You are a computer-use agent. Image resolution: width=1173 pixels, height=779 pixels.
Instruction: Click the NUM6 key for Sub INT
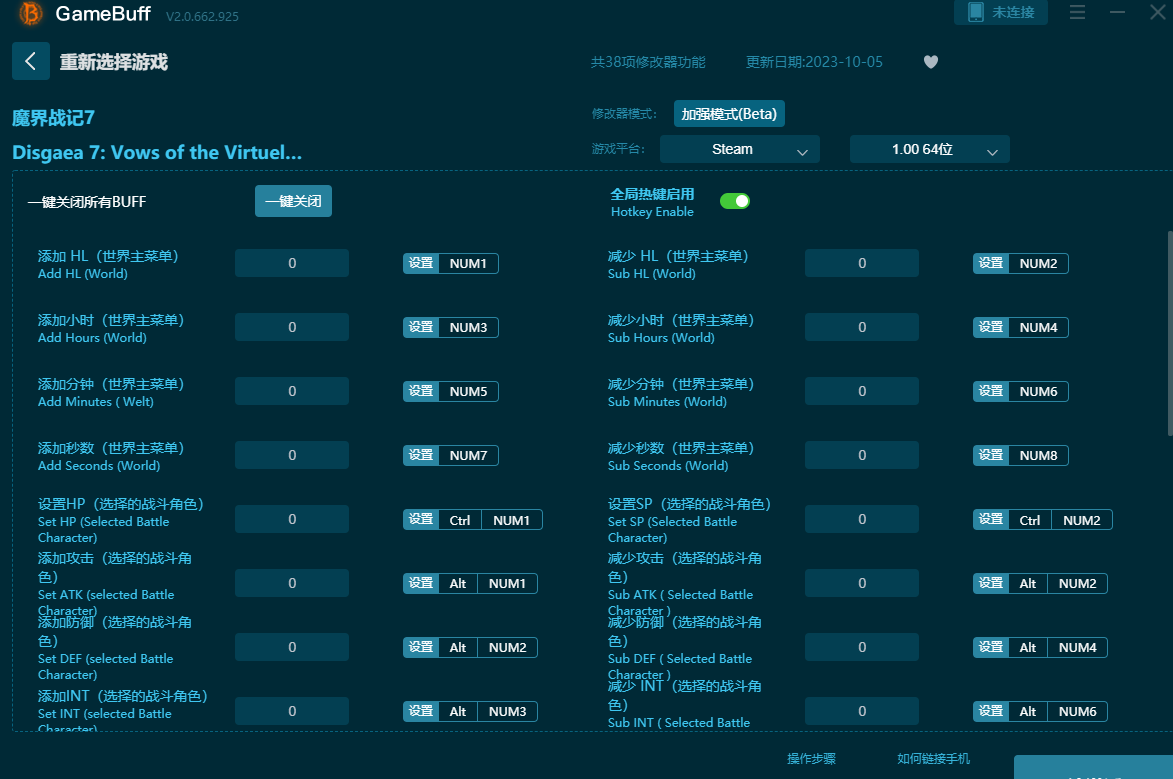pos(1077,712)
